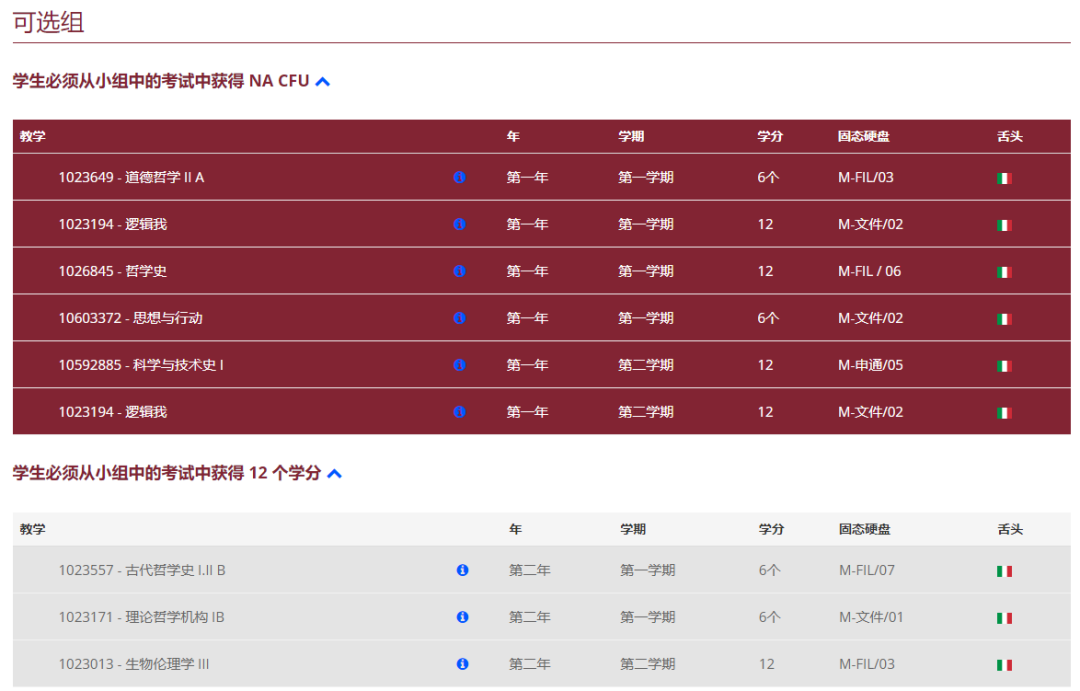Select 1023194 - 逻辑我 in the 第一学期 row
The height and width of the screenshot is (691, 1080).
[113, 224]
